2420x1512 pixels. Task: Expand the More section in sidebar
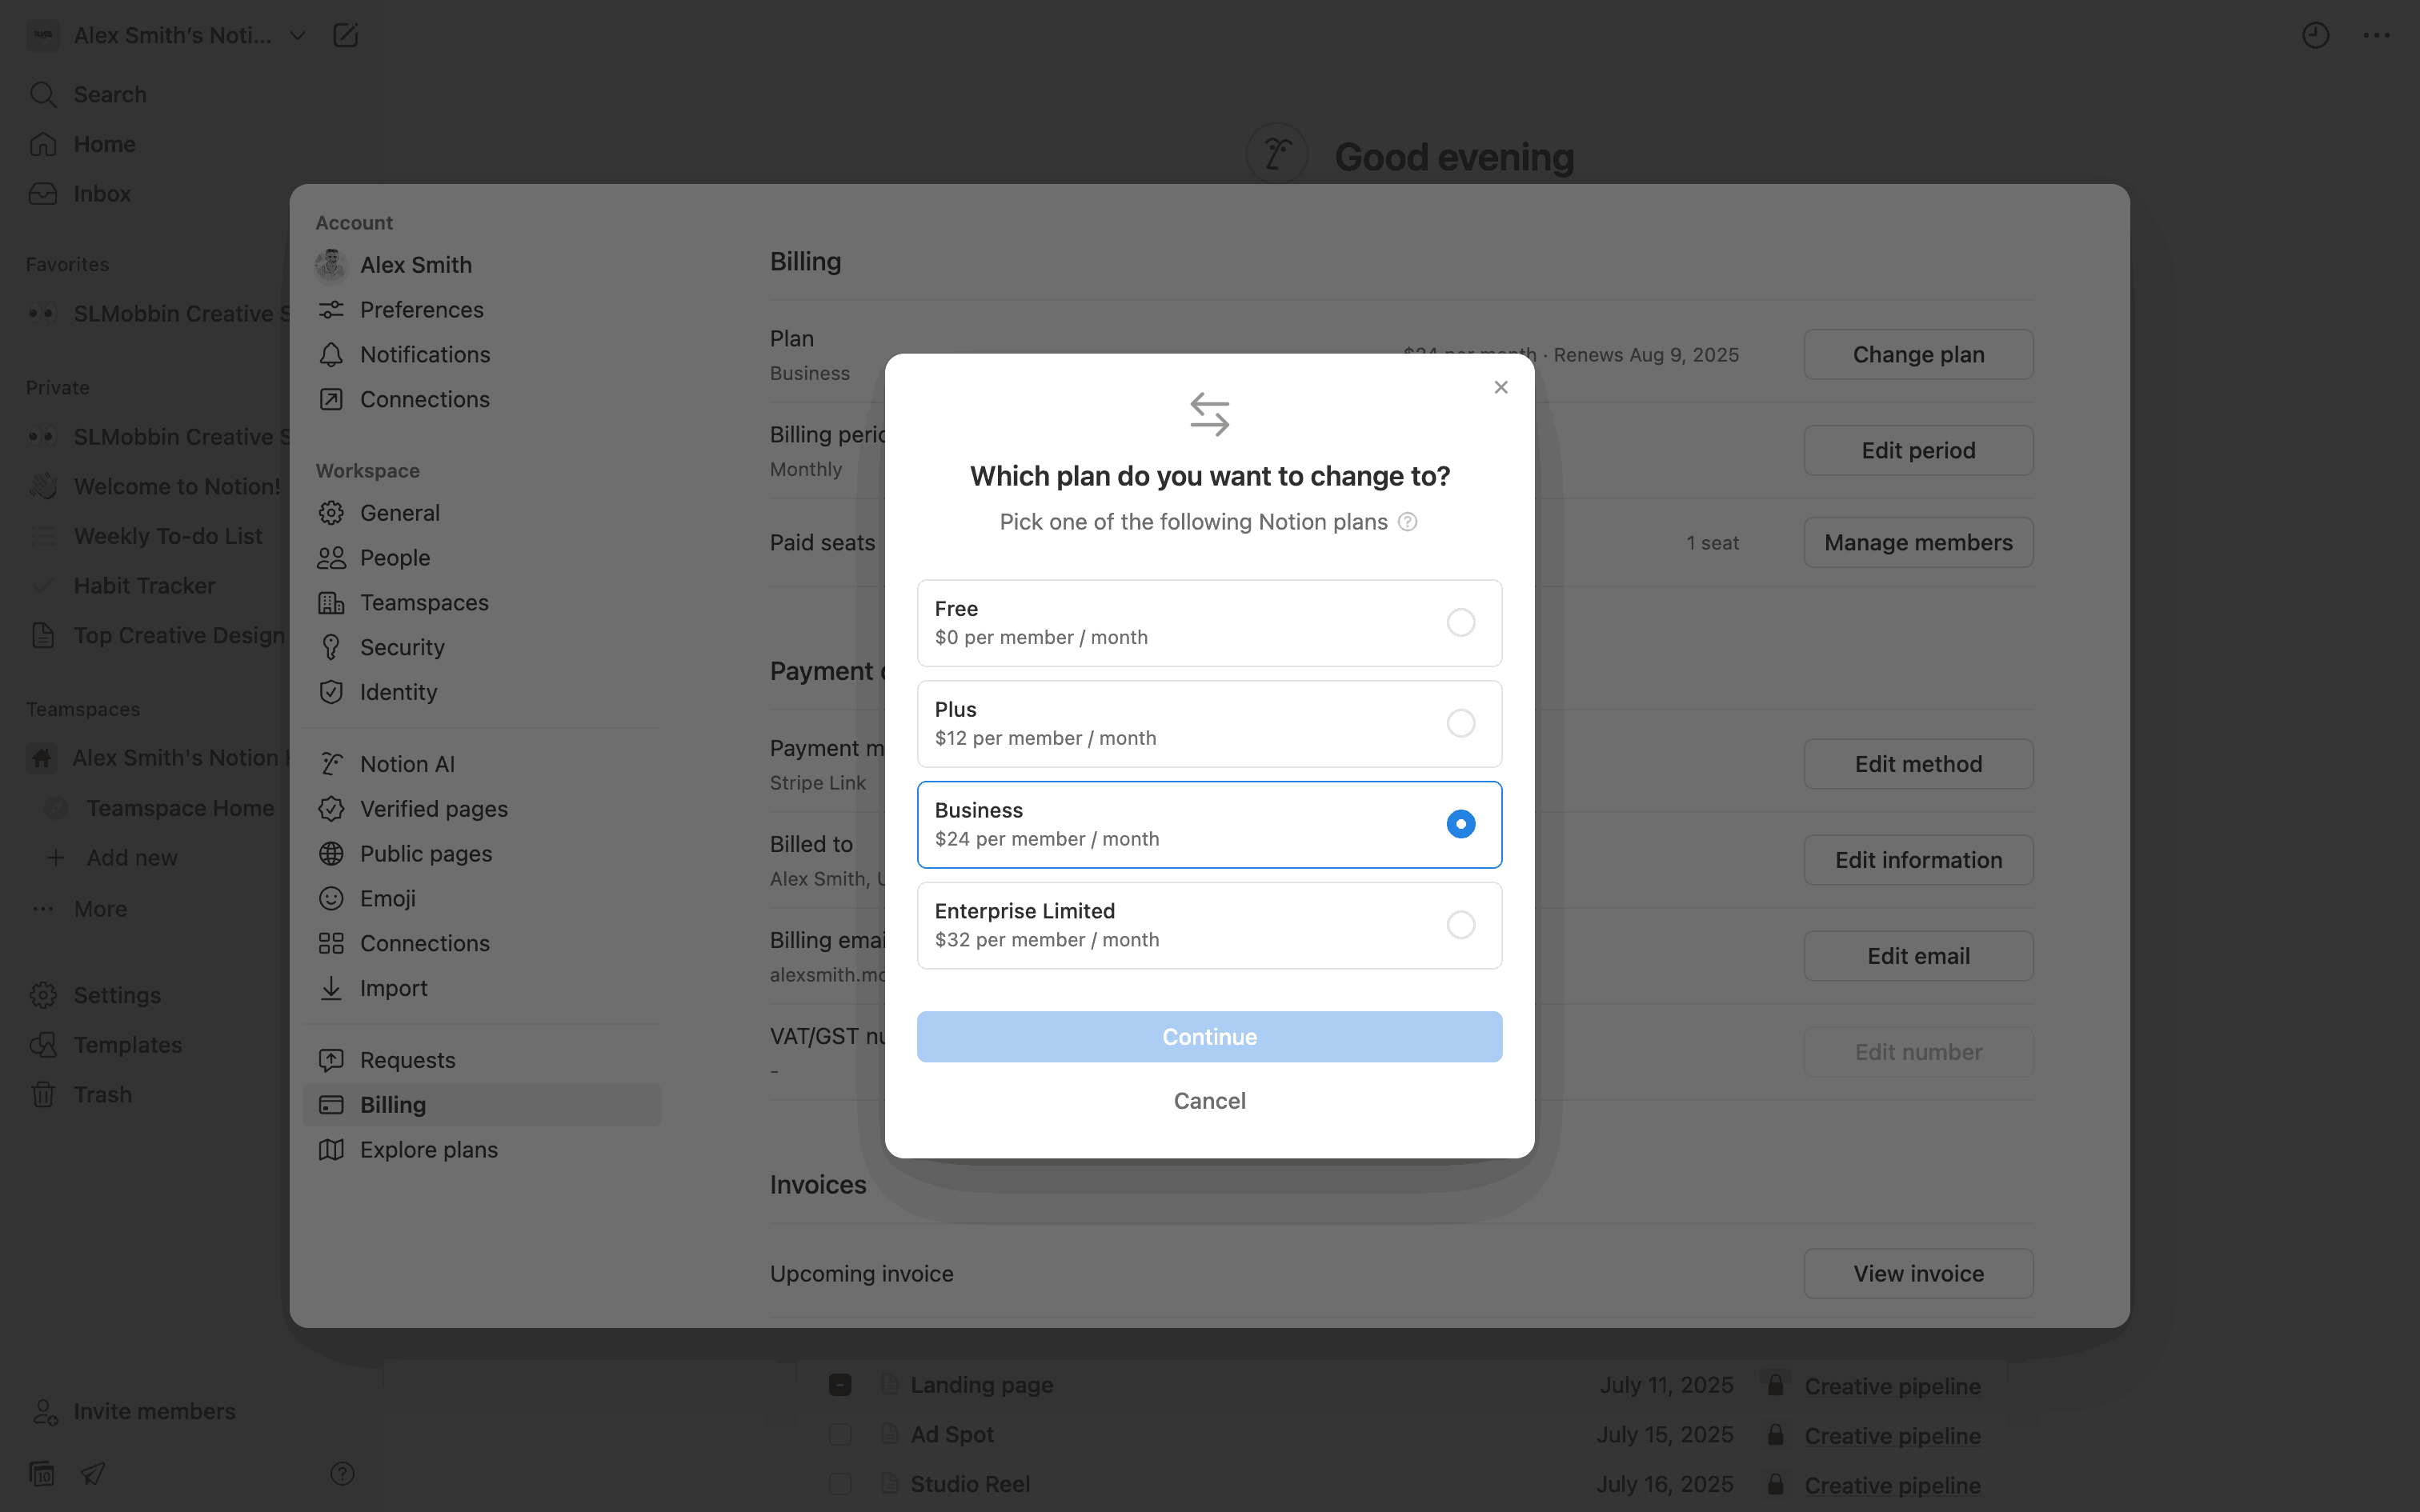(100, 909)
